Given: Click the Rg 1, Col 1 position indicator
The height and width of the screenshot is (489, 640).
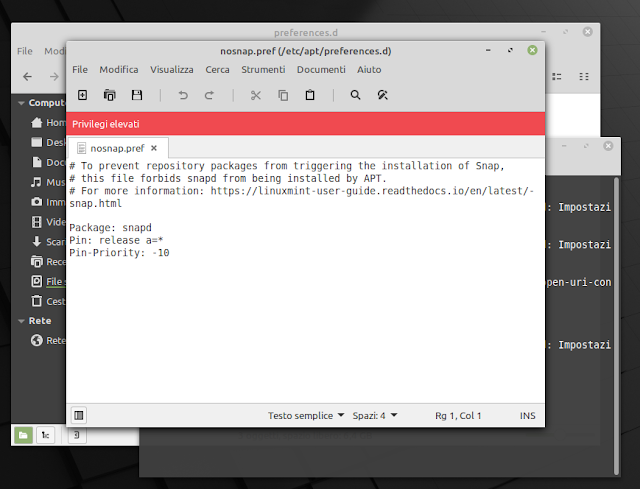Looking at the screenshot, I should pos(458,416).
